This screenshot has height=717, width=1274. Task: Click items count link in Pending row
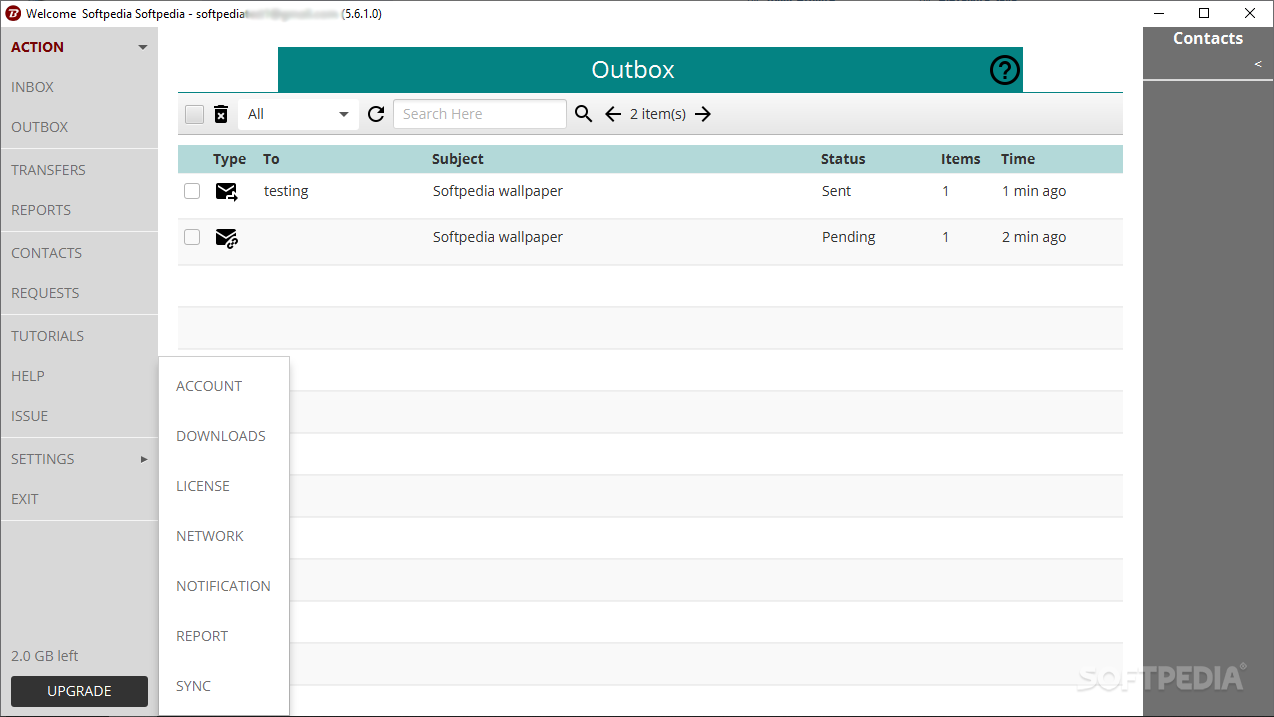pyautogui.click(x=946, y=237)
